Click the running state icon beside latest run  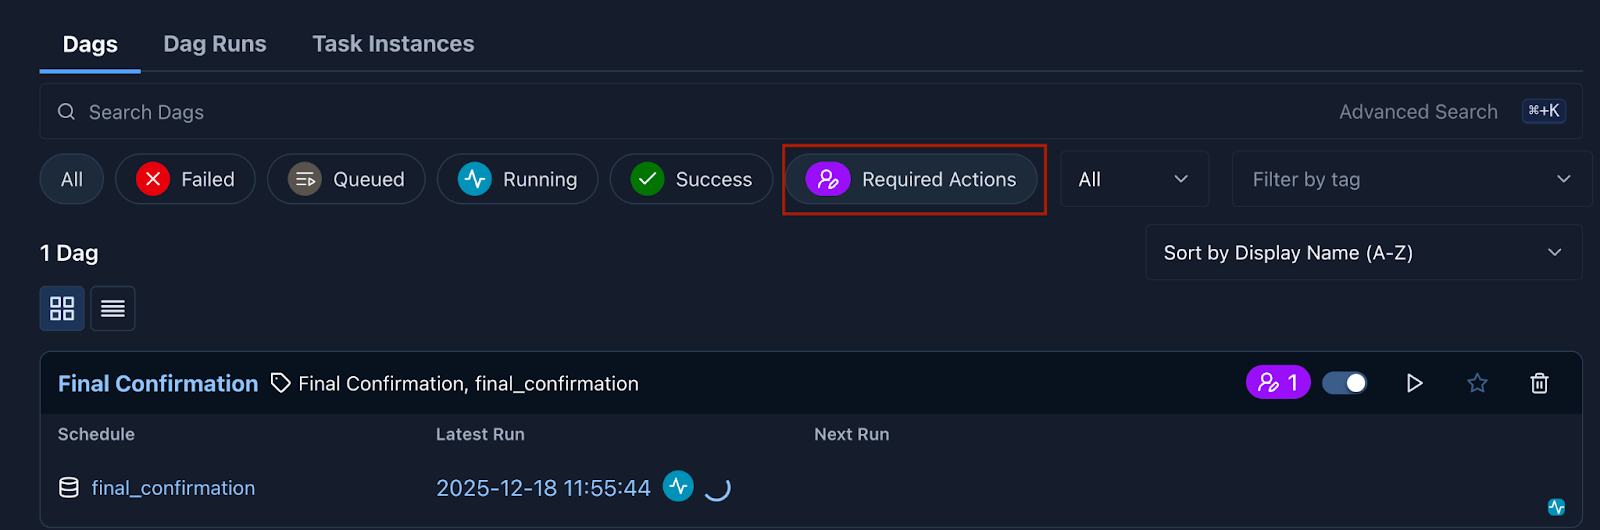click(x=678, y=487)
